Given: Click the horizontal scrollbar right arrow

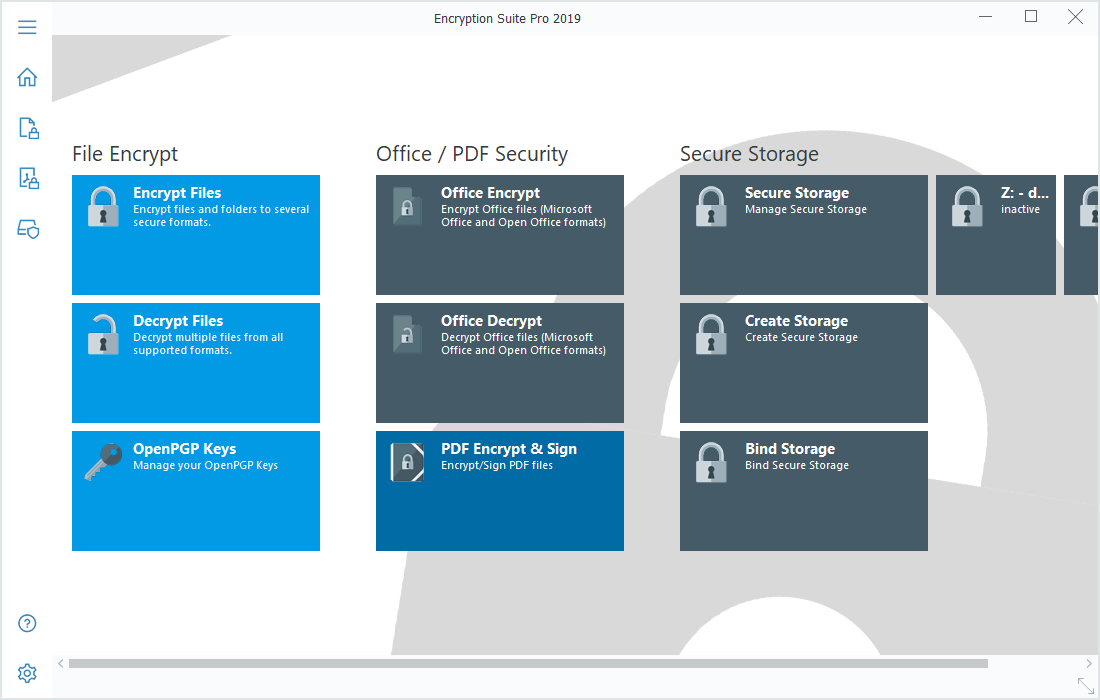Looking at the screenshot, I should pos(1089,663).
